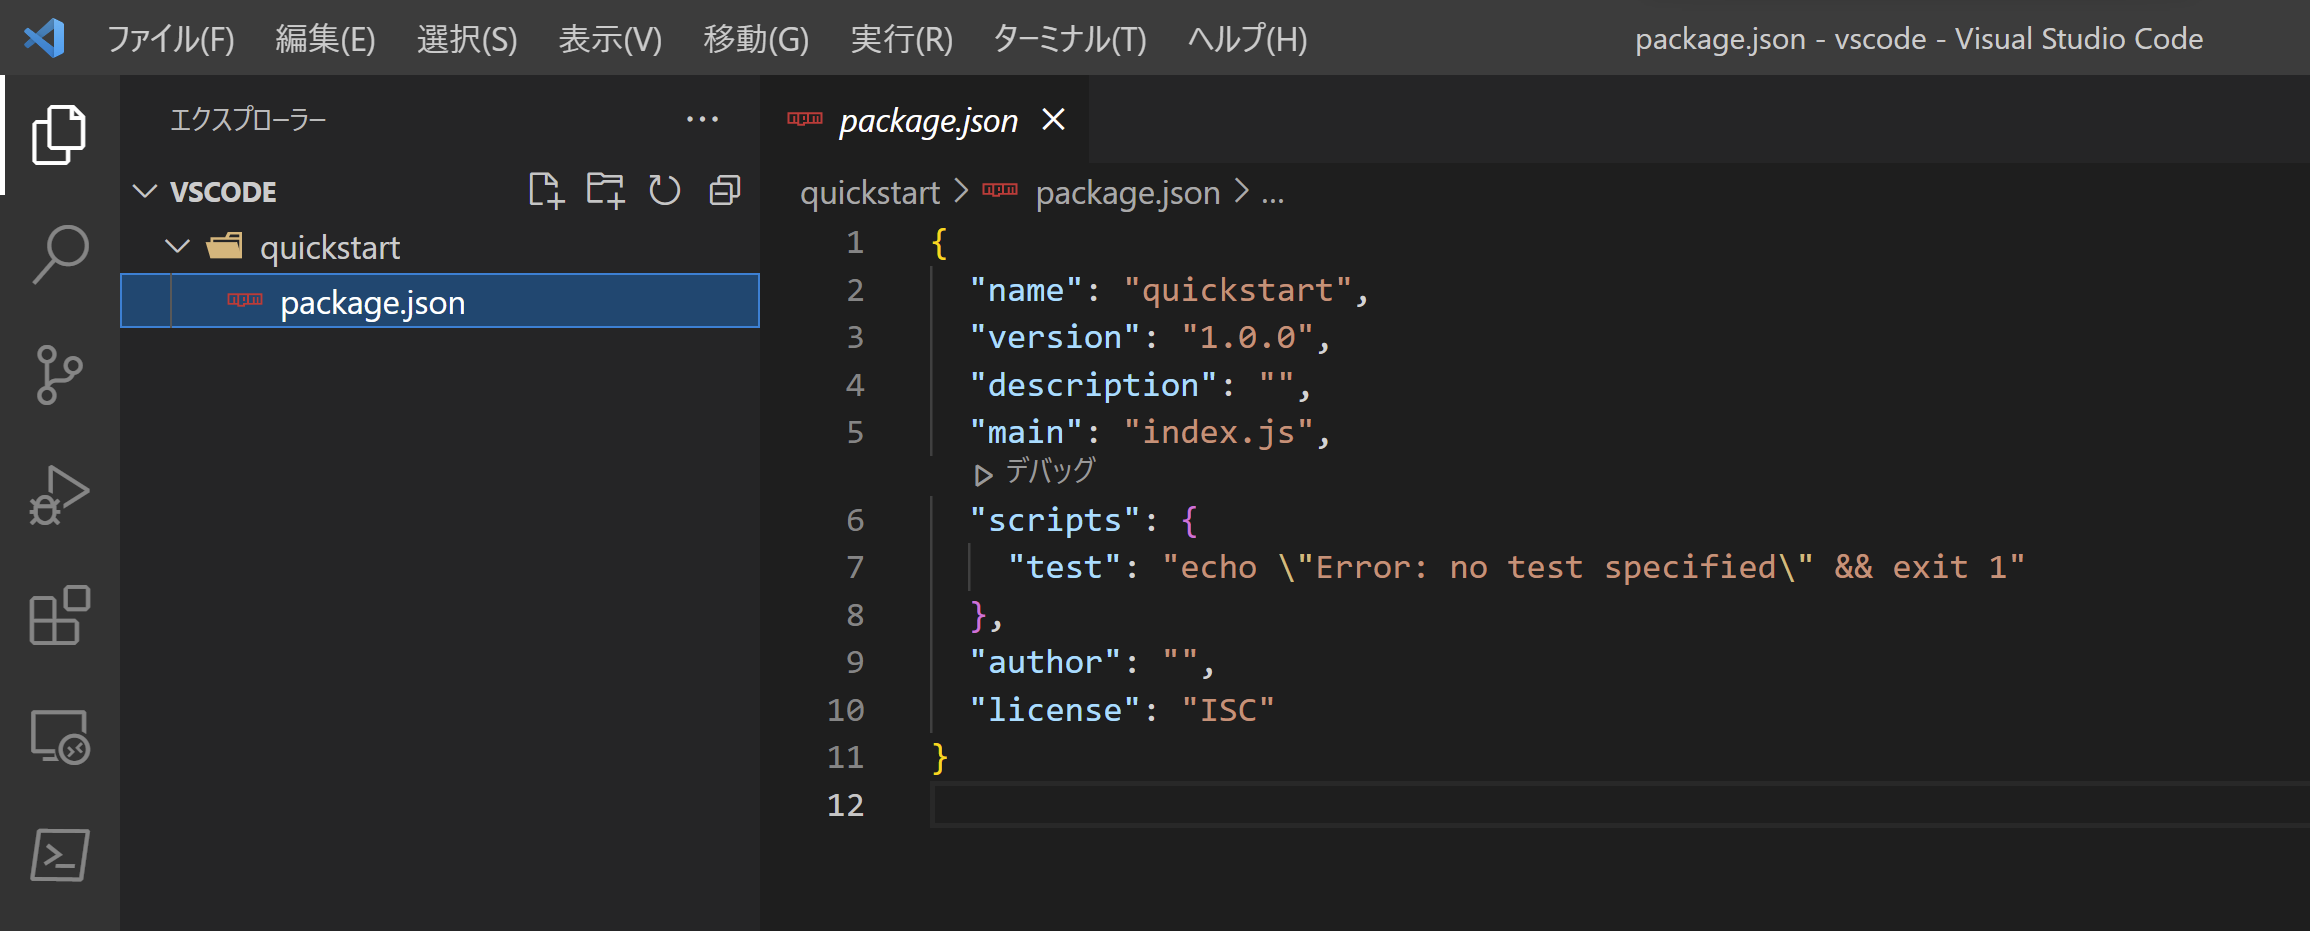Click the "ISC" license value
This screenshot has height=931, width=2310.
1228,710
